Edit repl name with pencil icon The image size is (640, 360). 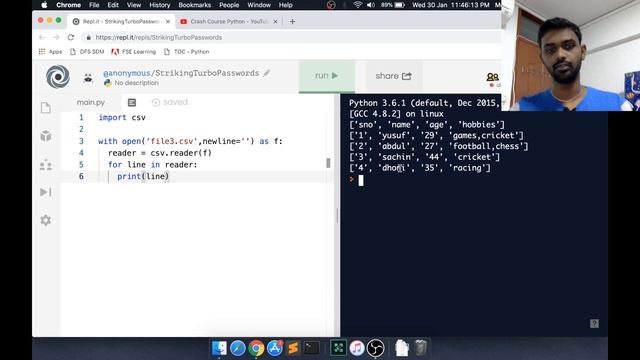(x=267, y=73)
